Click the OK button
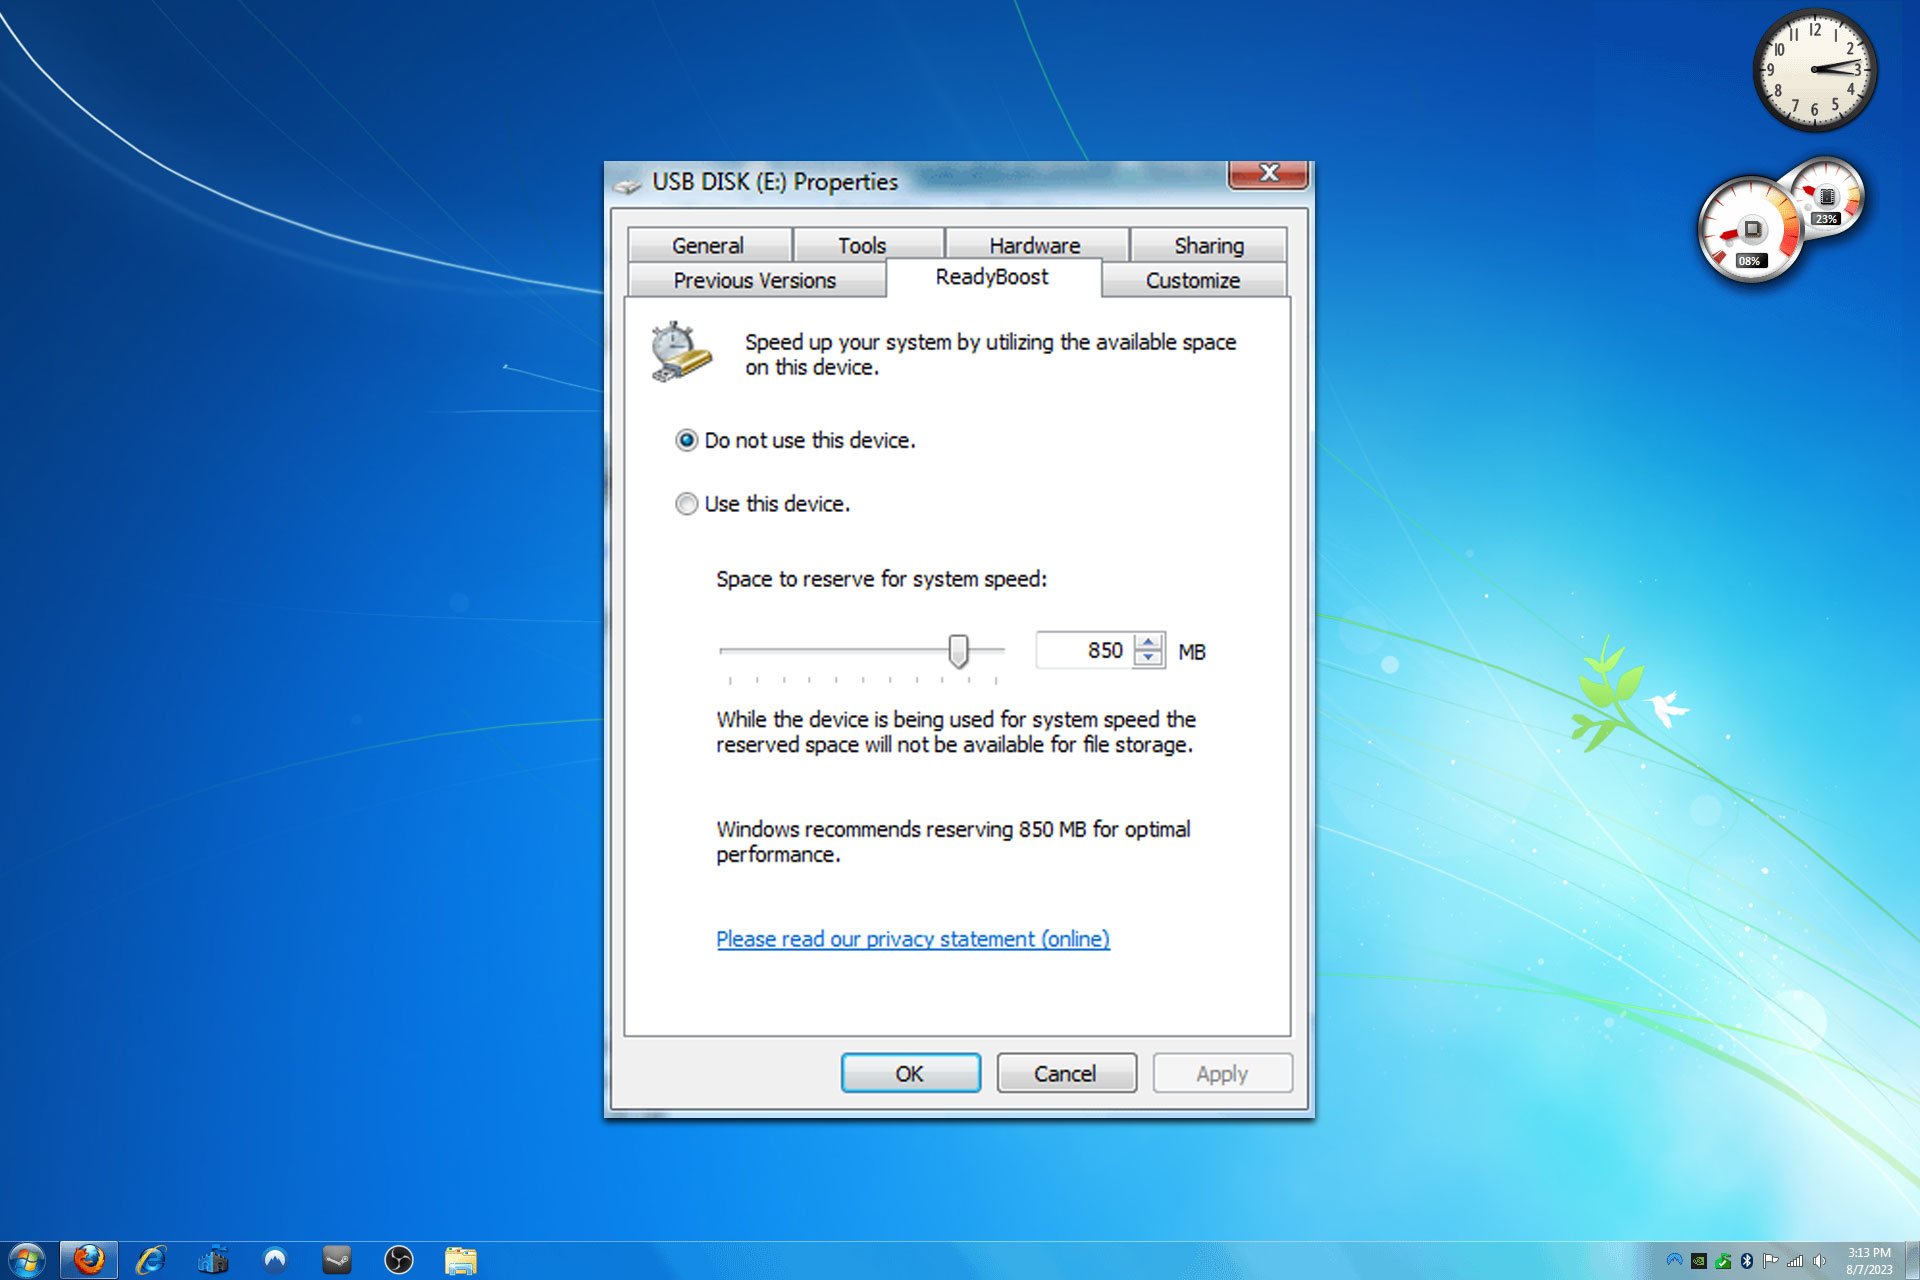 [910, 1073]
